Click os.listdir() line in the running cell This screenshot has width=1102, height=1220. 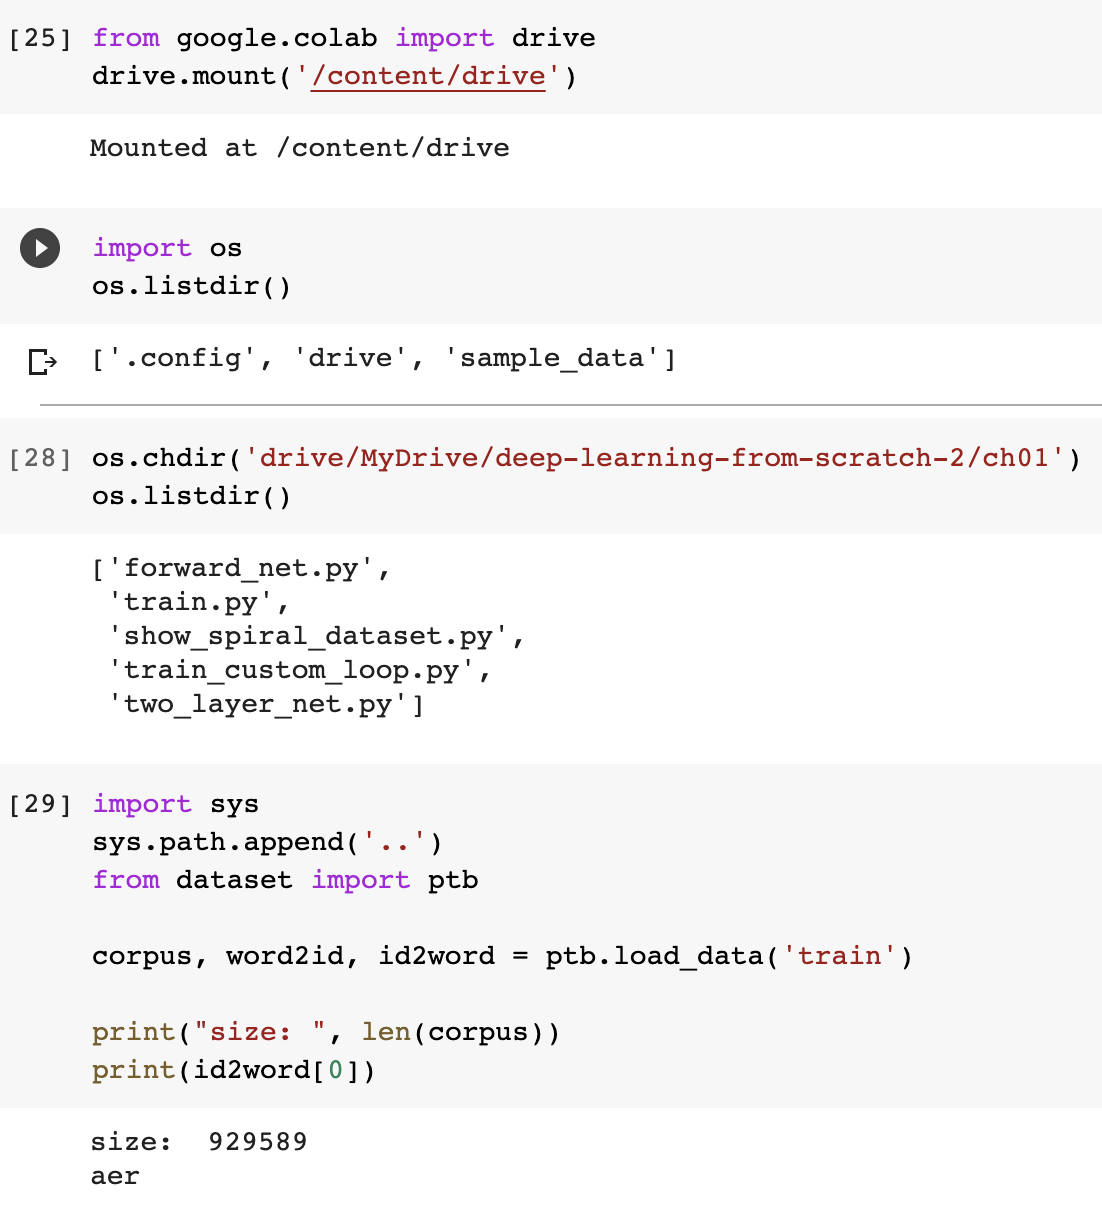pos(192,286)
